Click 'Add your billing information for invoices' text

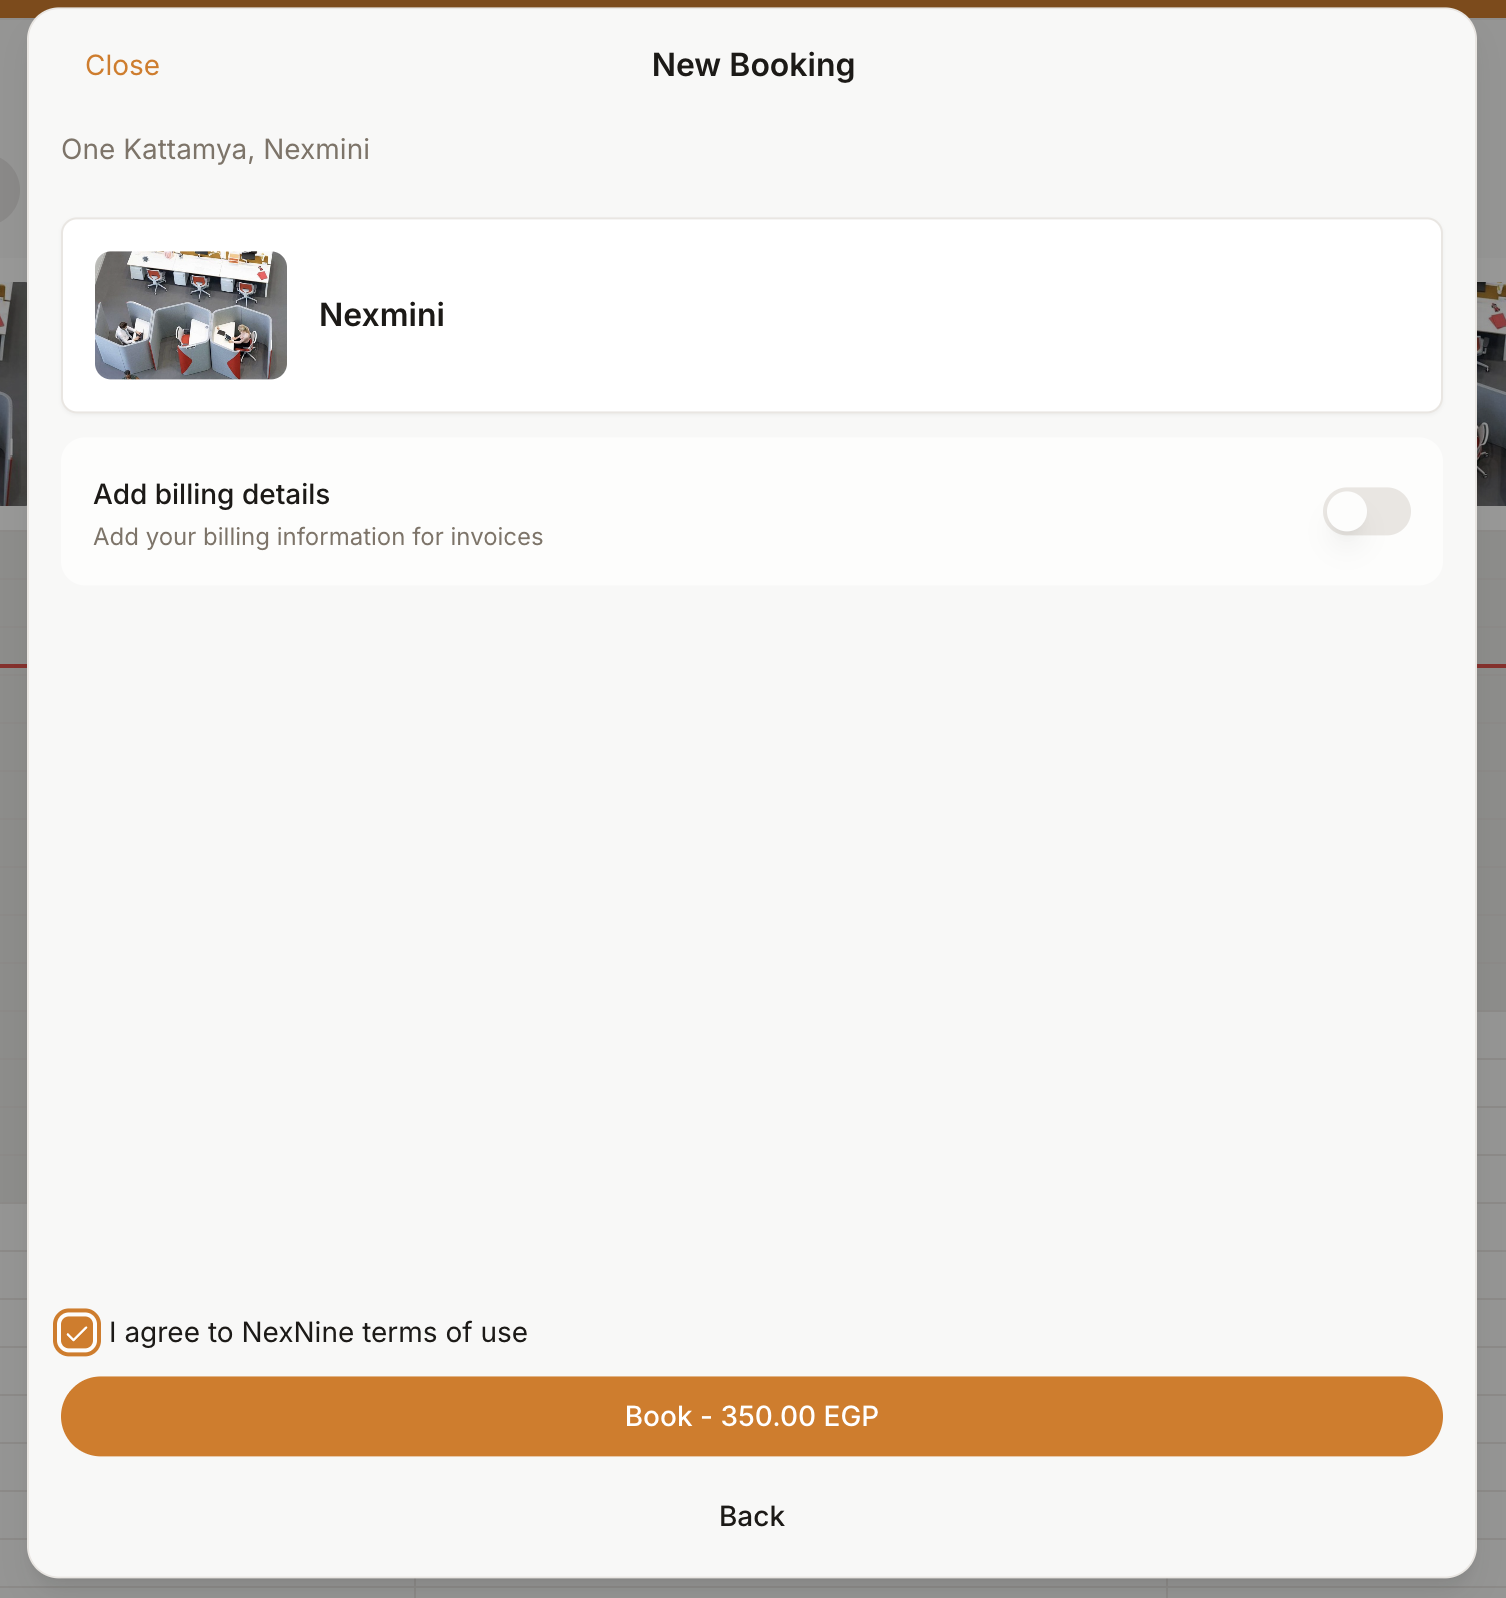click(318, 537)
